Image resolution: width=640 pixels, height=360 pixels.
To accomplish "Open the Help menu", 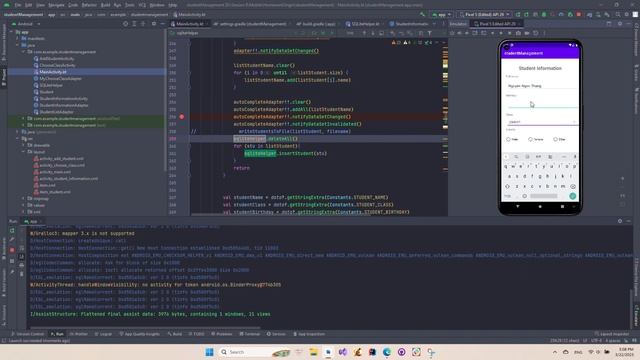I will coord(173,5).
